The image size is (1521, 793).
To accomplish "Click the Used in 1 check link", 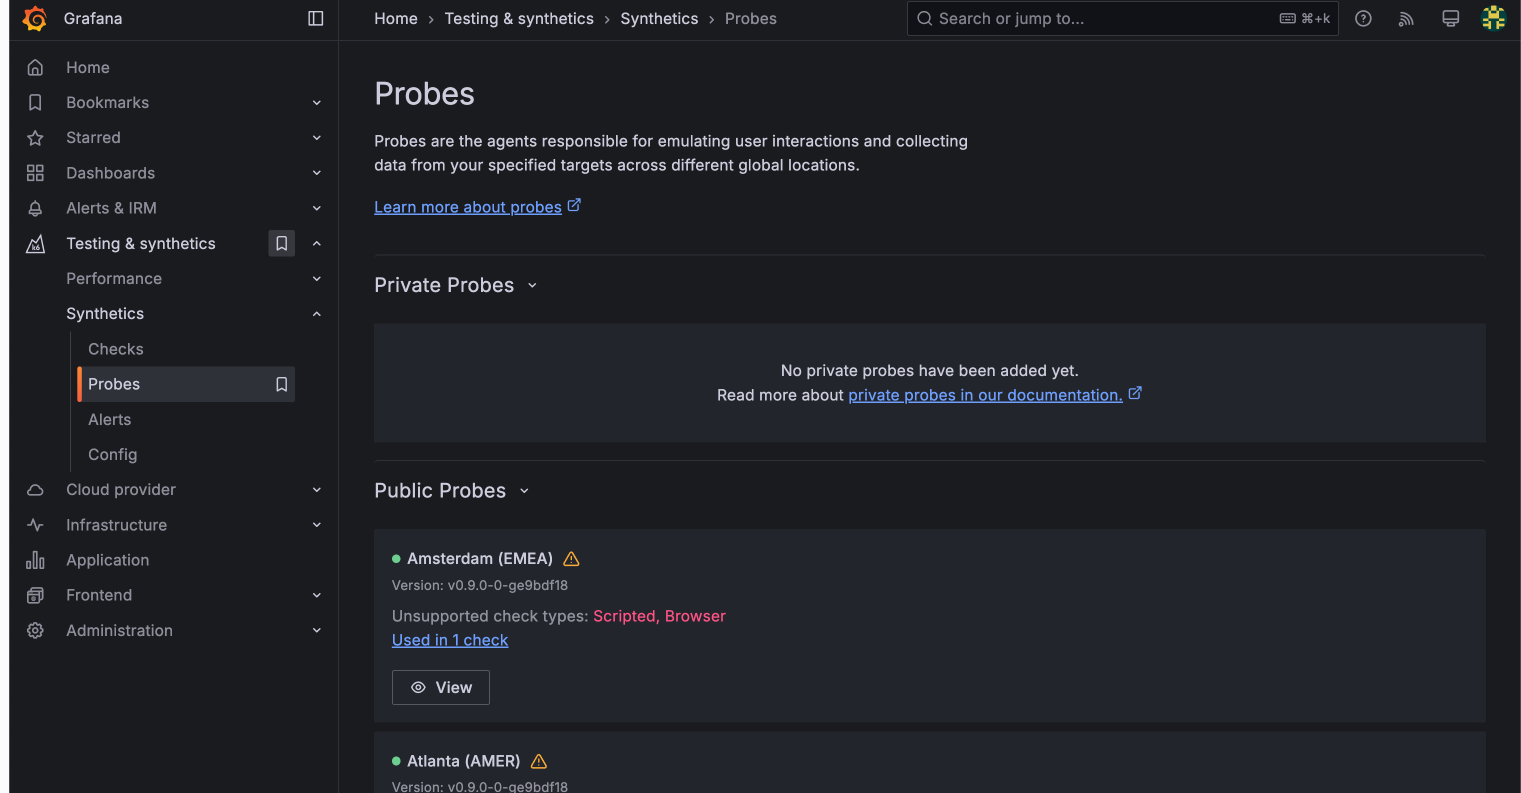I will [450, 640].
